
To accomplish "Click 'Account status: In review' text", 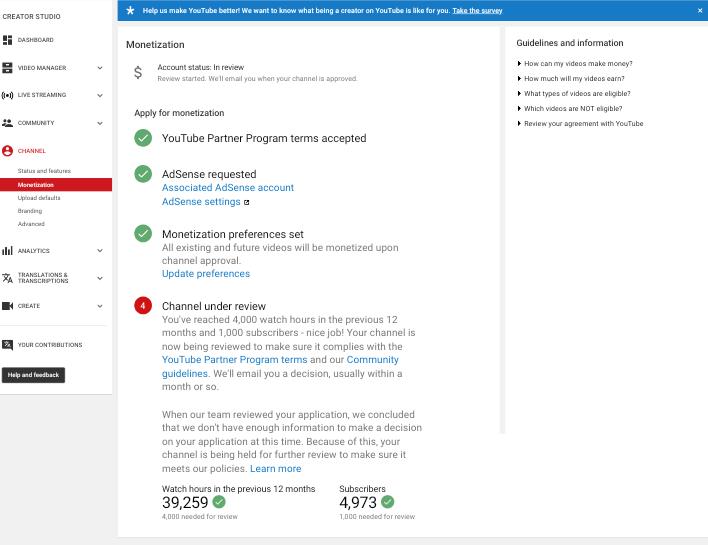I will (200, 67).
